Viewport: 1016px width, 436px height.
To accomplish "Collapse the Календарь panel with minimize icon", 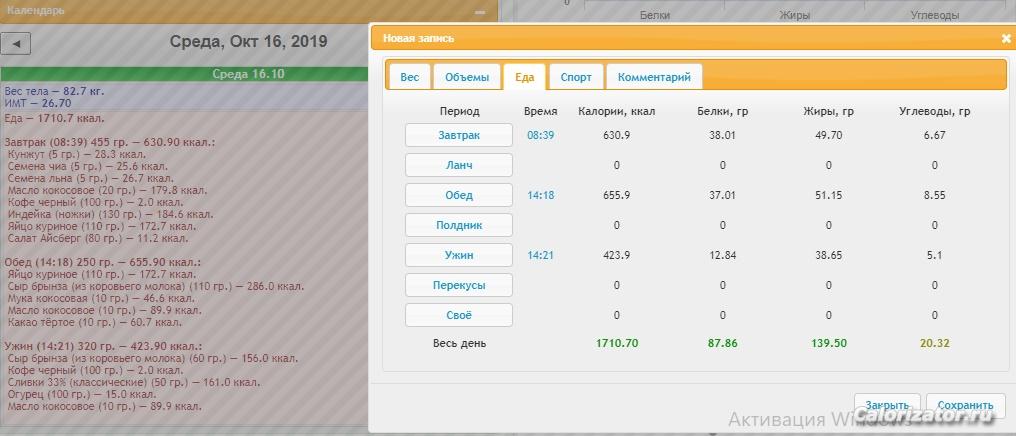I will (480, 11).
